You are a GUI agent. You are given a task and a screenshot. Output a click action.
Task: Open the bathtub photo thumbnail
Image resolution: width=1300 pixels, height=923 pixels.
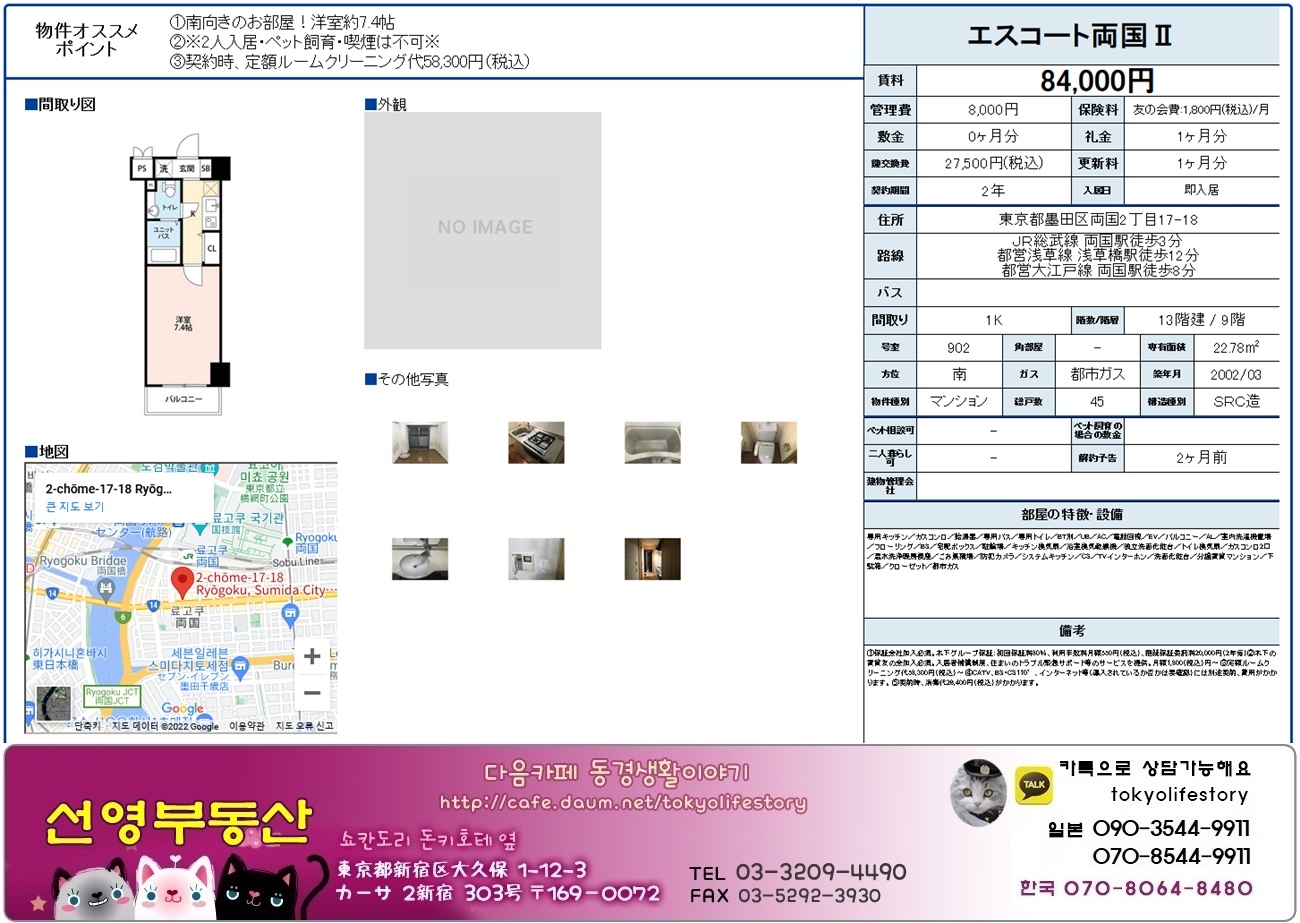point(652,442)
